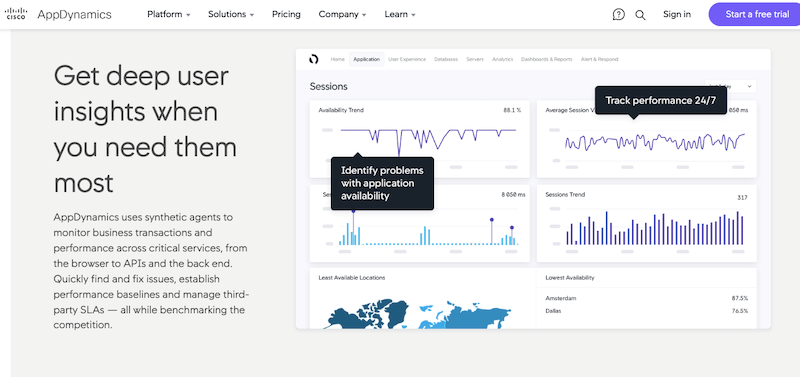Select the Application tab in dashboard
Image resolution: width=800 pixels, height=377 pixels.
pos(366,59)
